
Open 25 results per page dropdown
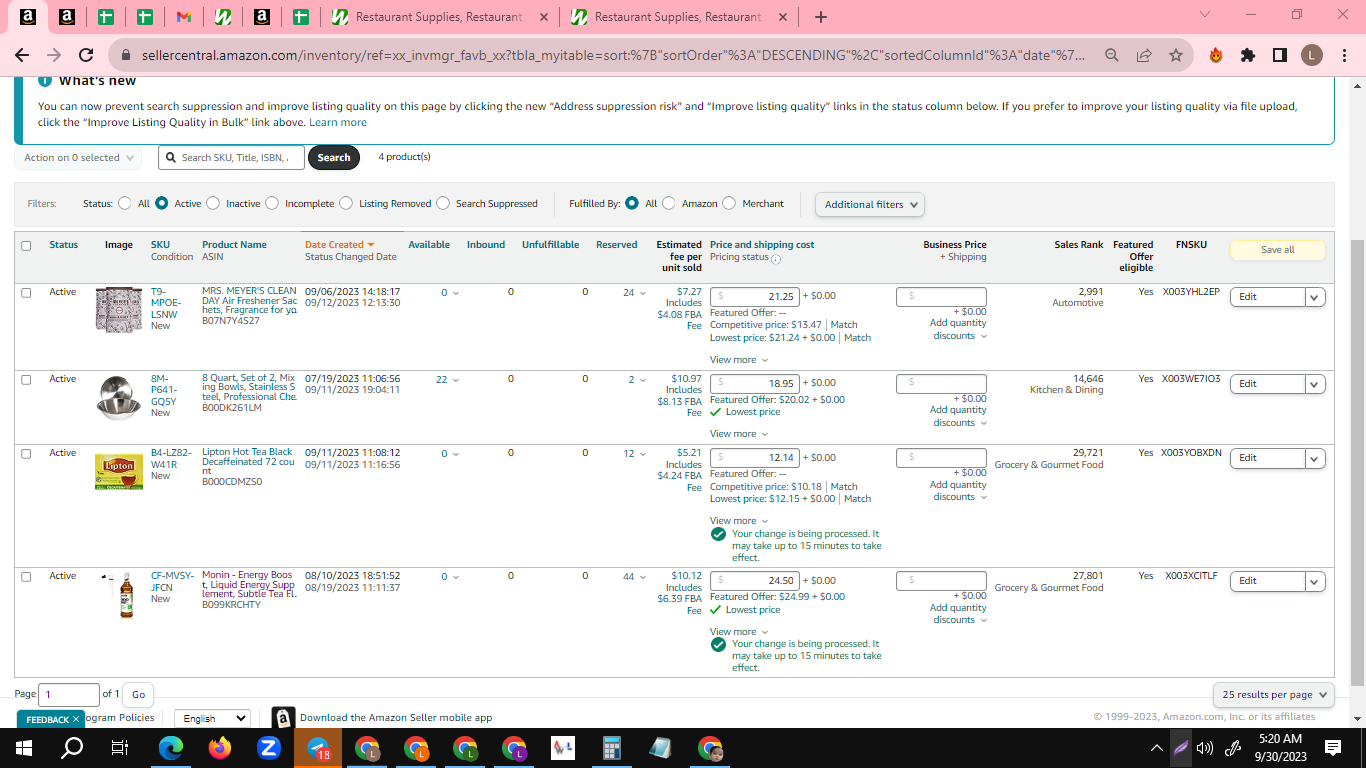(1274, 694)
